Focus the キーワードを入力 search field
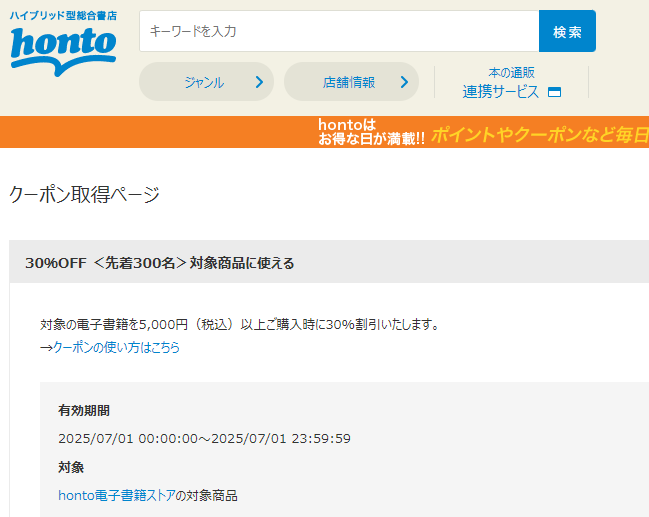 (x=339, y=31)
